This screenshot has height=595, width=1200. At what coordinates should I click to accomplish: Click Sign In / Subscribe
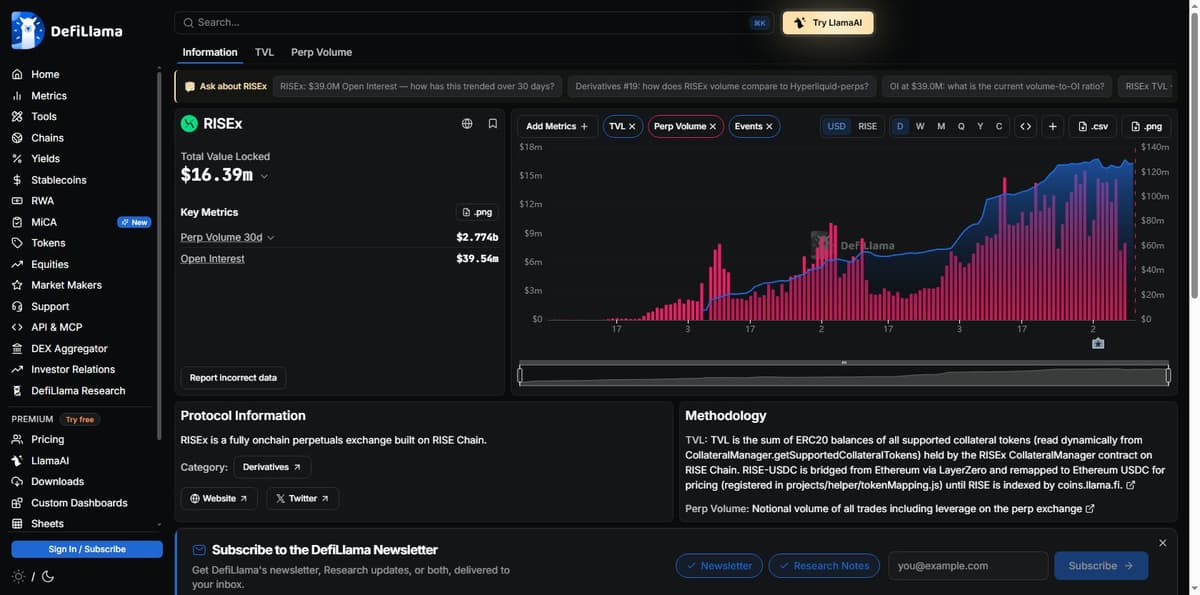tap(87, 549)
